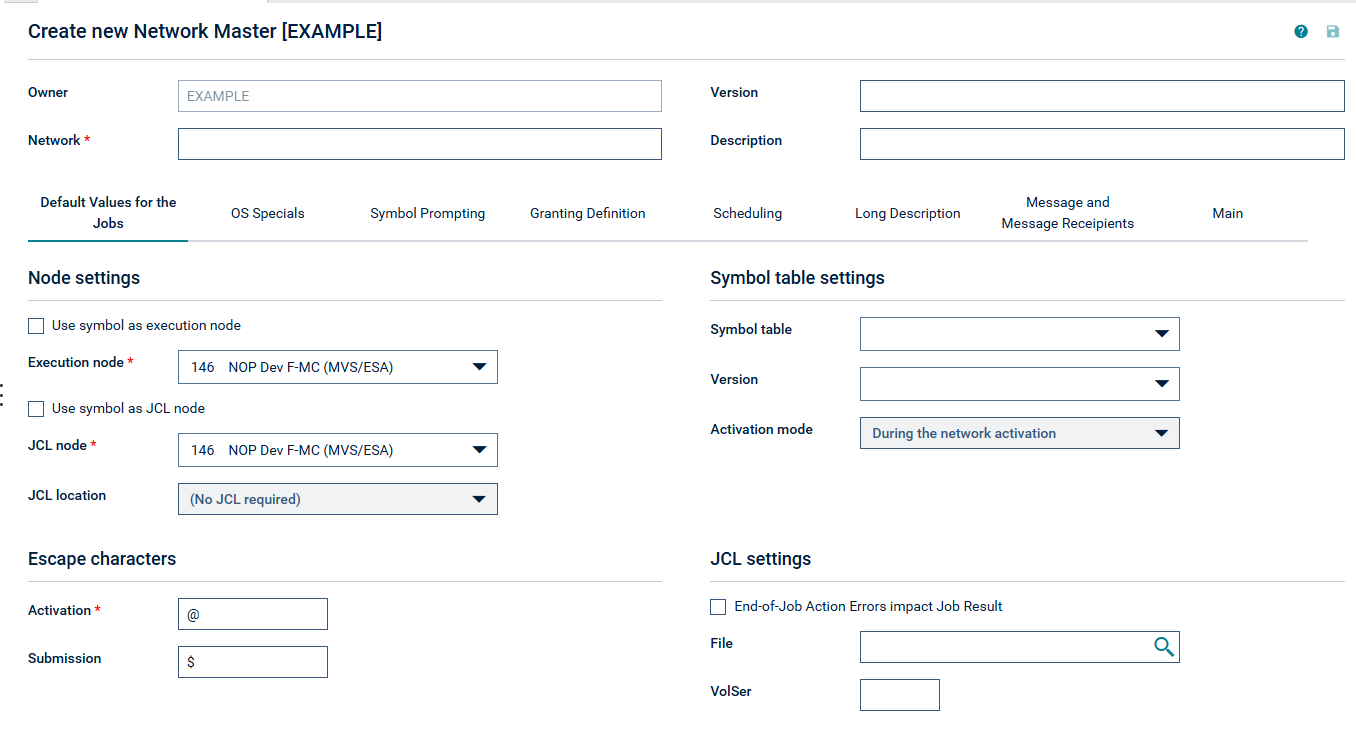Open the help icon
The height and width of the screenshot is (732, 1356).
(1301, 31)
